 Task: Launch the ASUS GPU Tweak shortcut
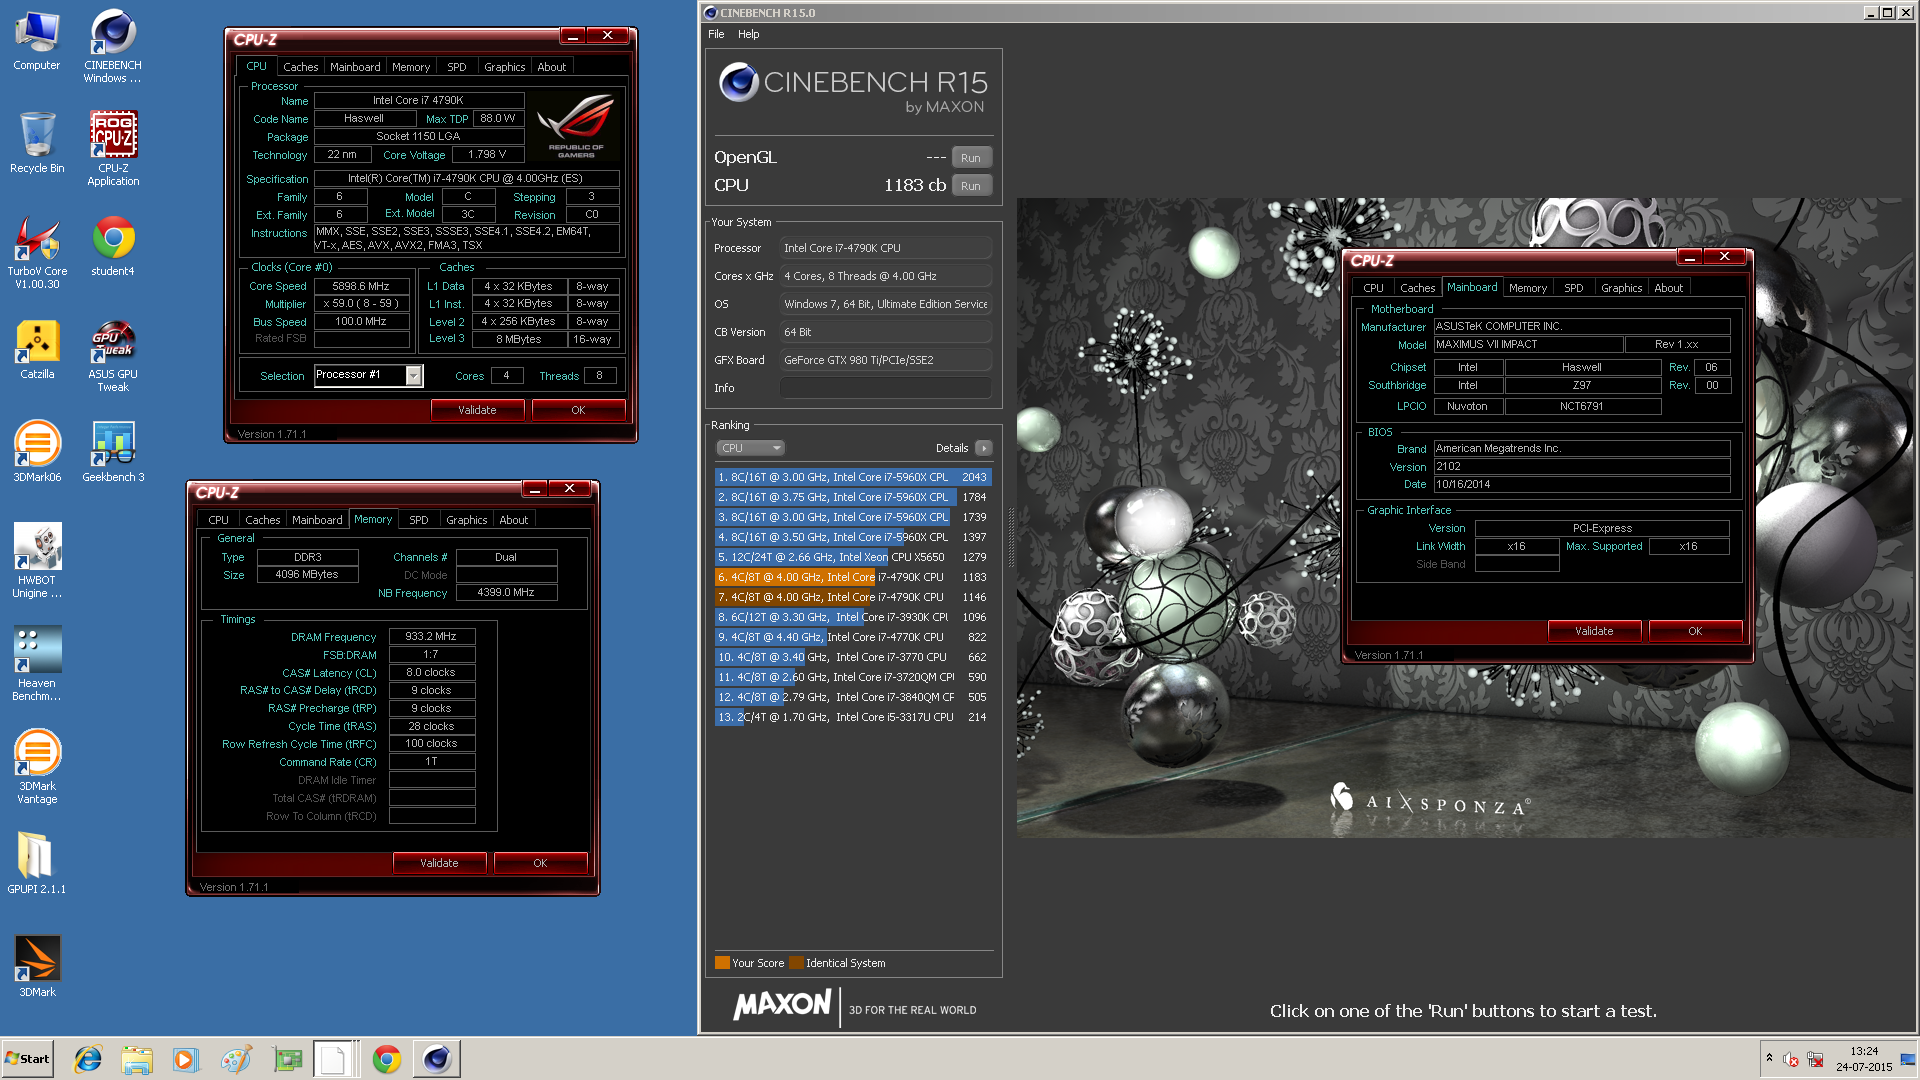pos(113,355)
